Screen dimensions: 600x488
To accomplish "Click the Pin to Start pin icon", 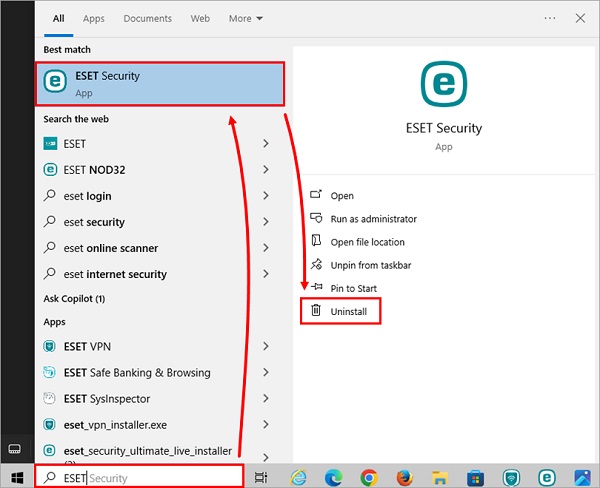I will pos(316,286).
